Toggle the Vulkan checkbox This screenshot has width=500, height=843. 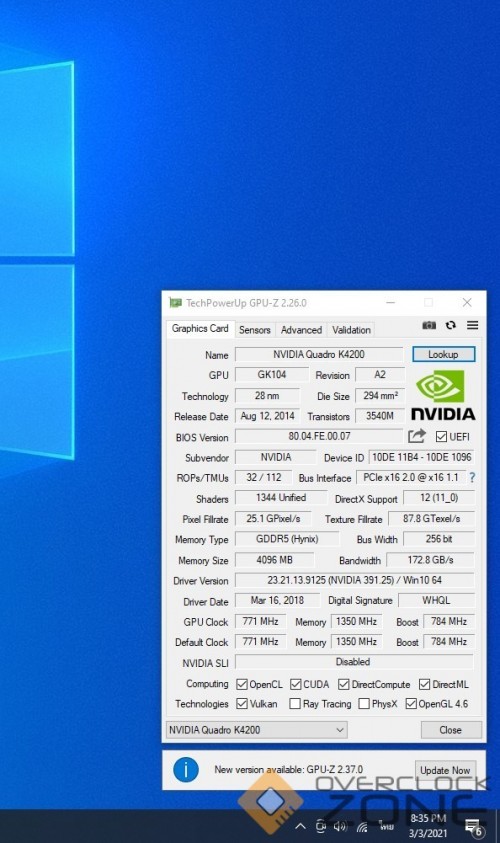[242, 704]
